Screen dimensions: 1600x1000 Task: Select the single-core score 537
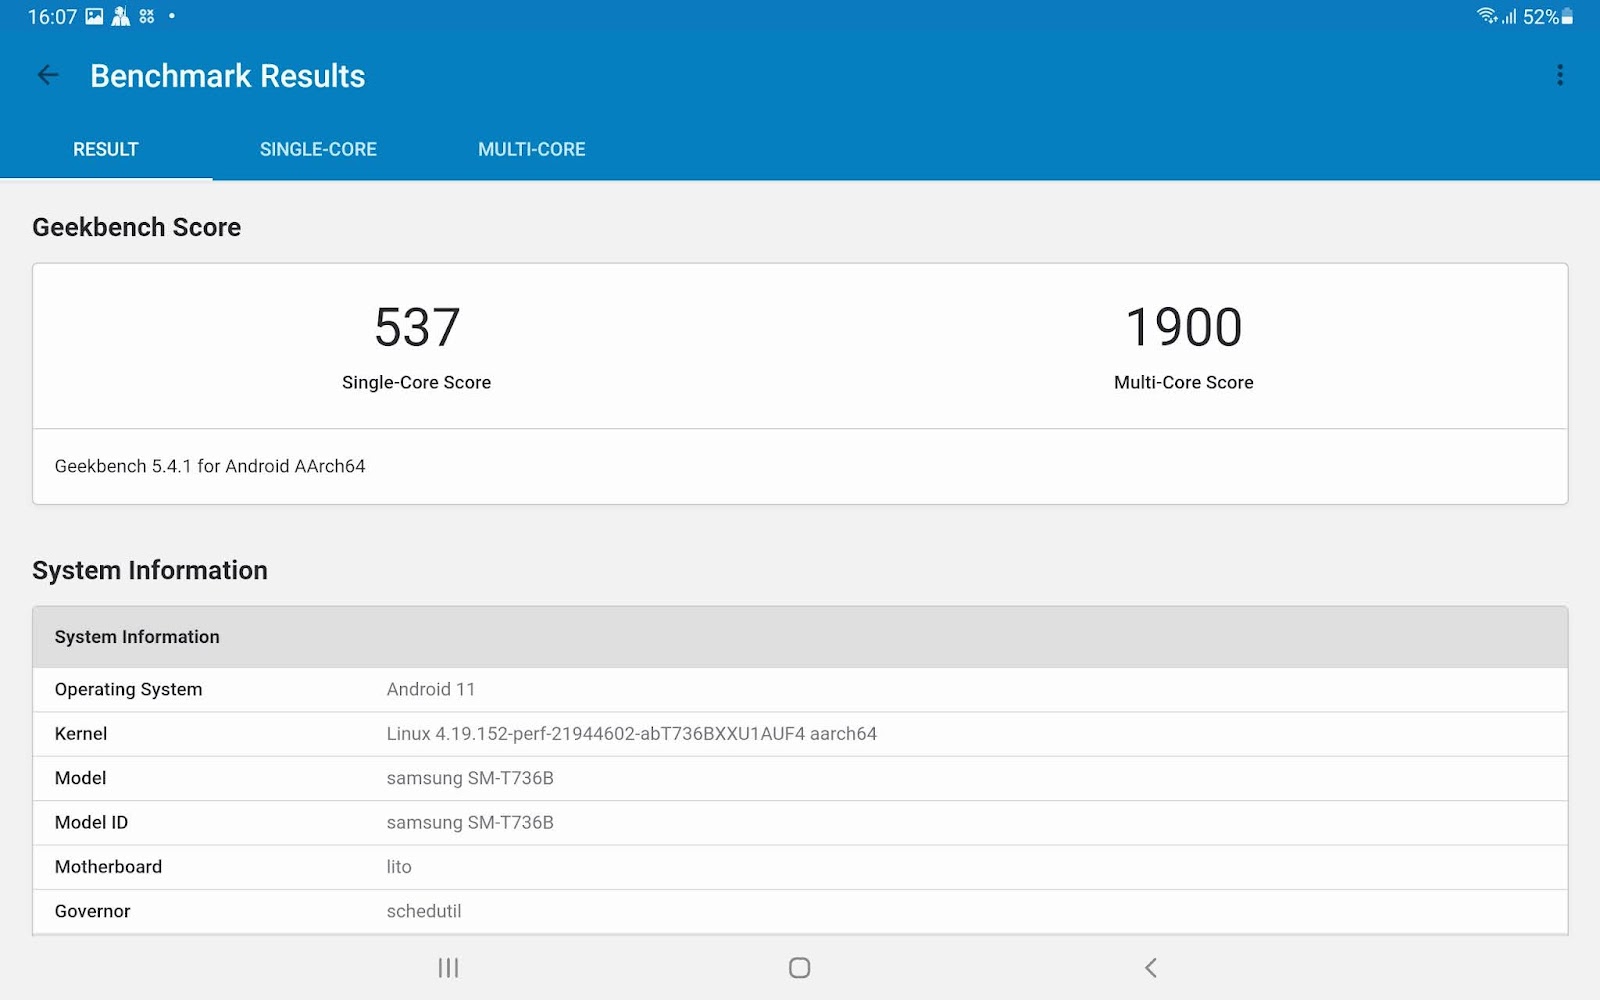417,327
